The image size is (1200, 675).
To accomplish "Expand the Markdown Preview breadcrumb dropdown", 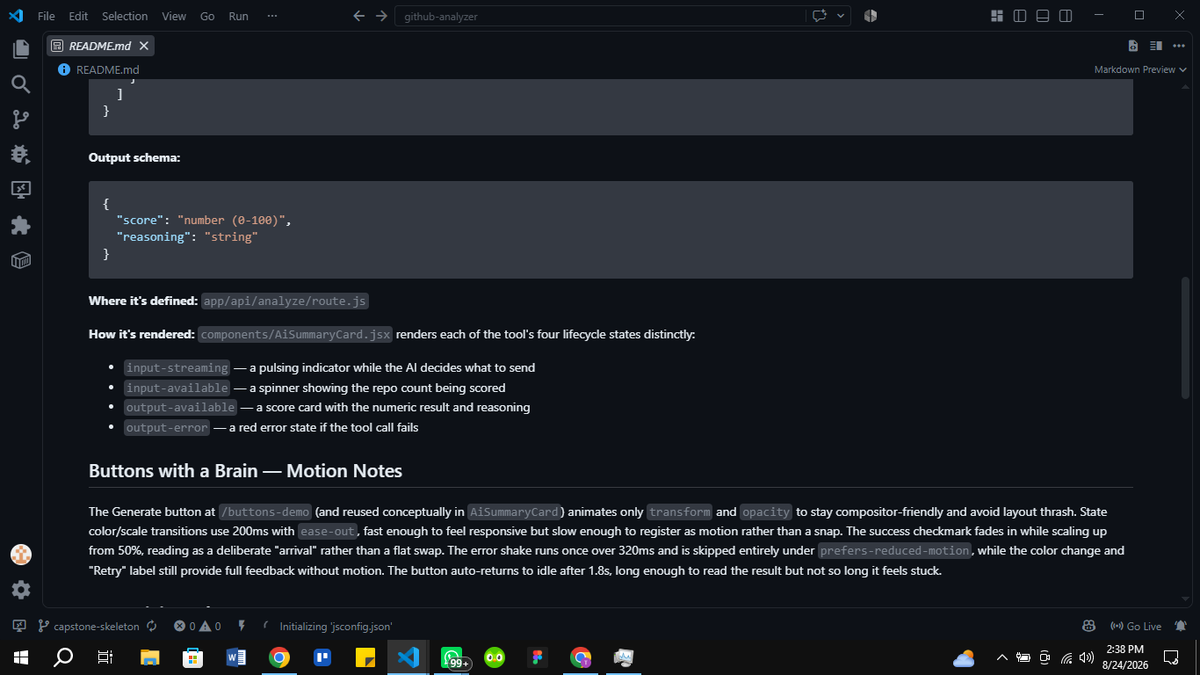I will pyautogui.click(x=1184, y=70).
